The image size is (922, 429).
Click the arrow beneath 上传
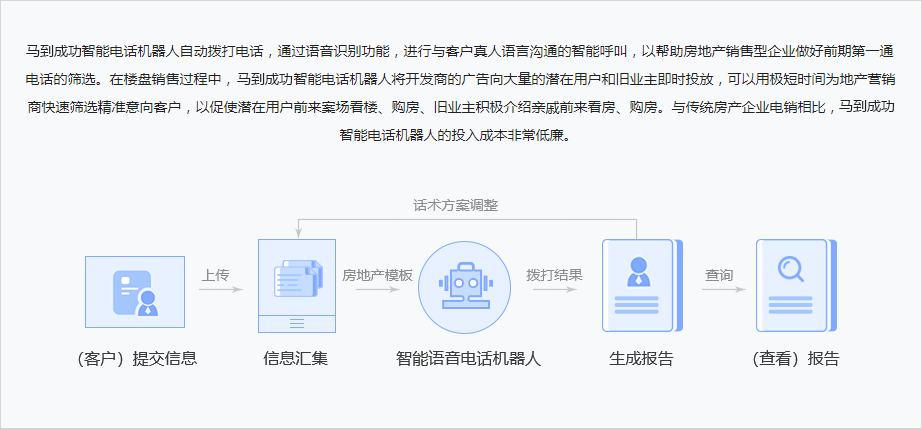click(221, 290)
